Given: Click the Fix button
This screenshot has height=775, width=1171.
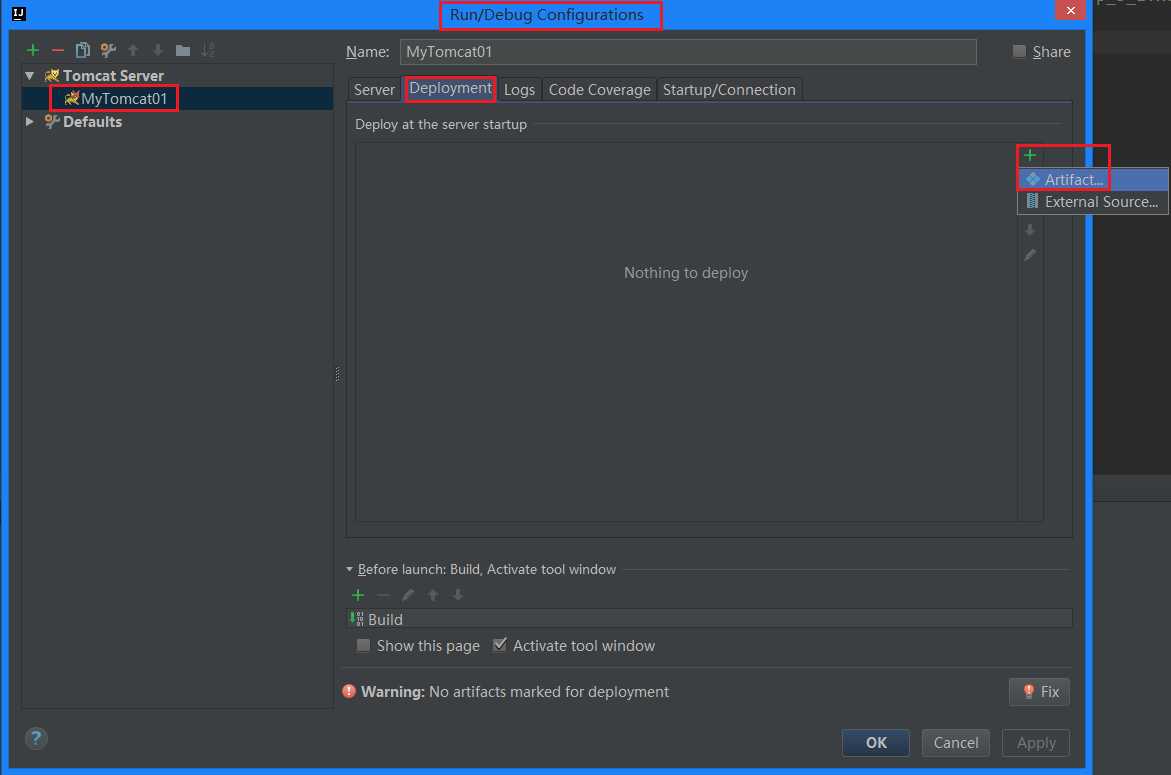Looking at the screenshot, I should click(1040, 691).
